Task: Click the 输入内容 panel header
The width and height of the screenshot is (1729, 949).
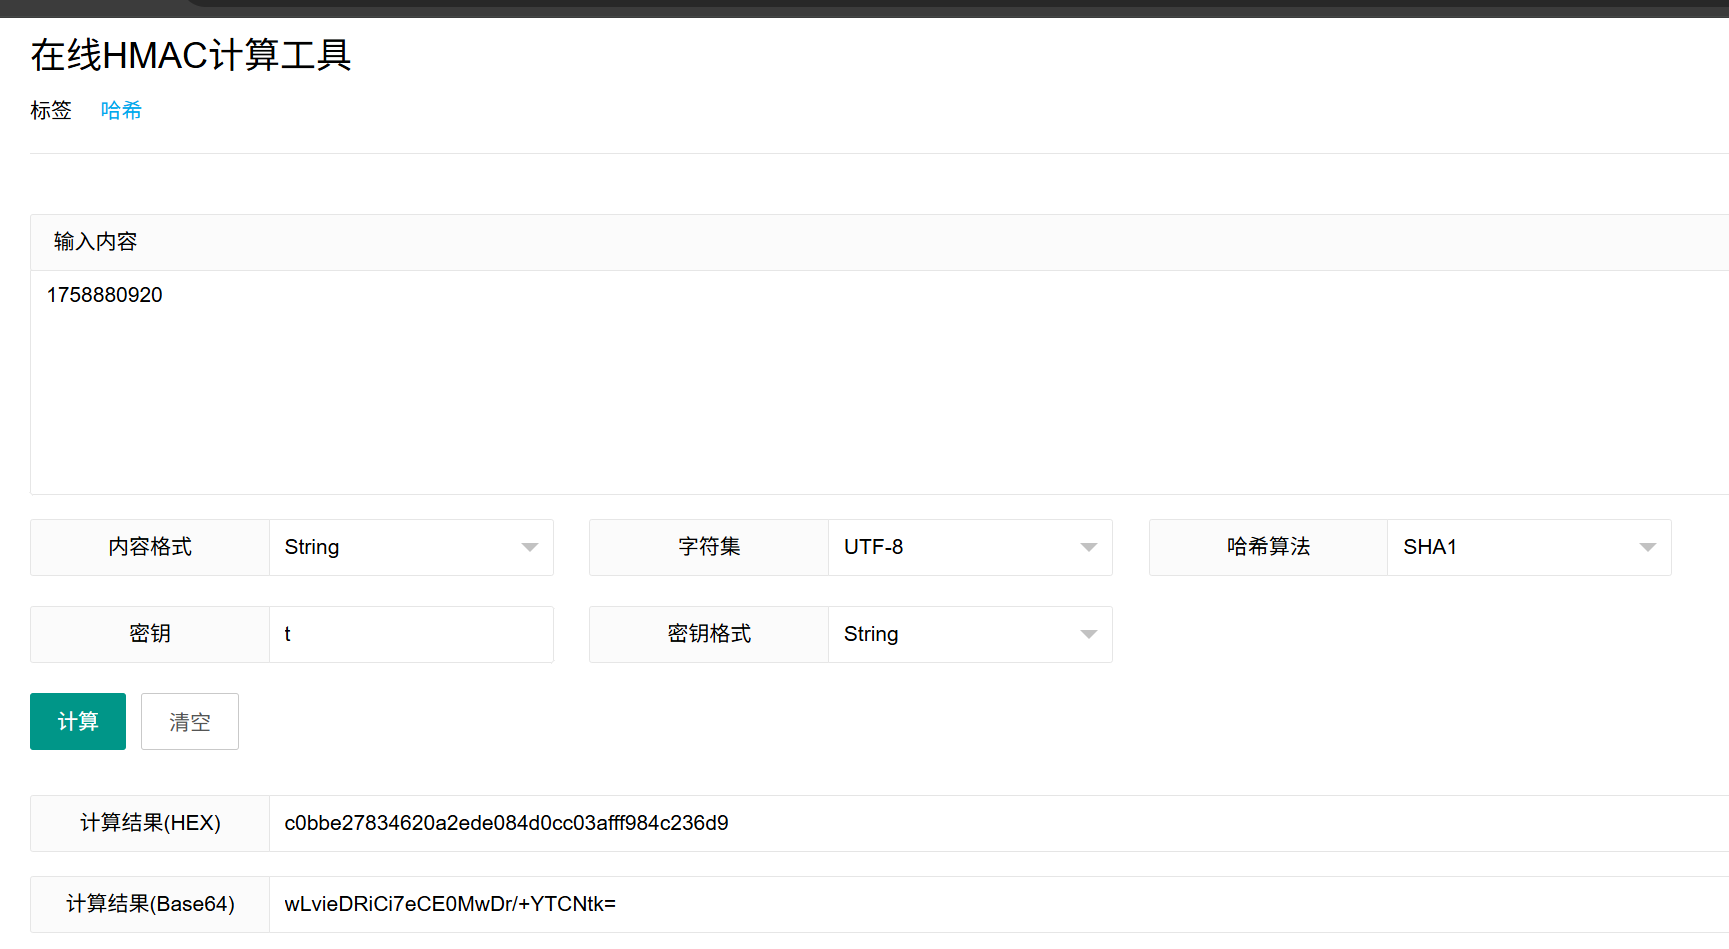Action: click(95, 242)
